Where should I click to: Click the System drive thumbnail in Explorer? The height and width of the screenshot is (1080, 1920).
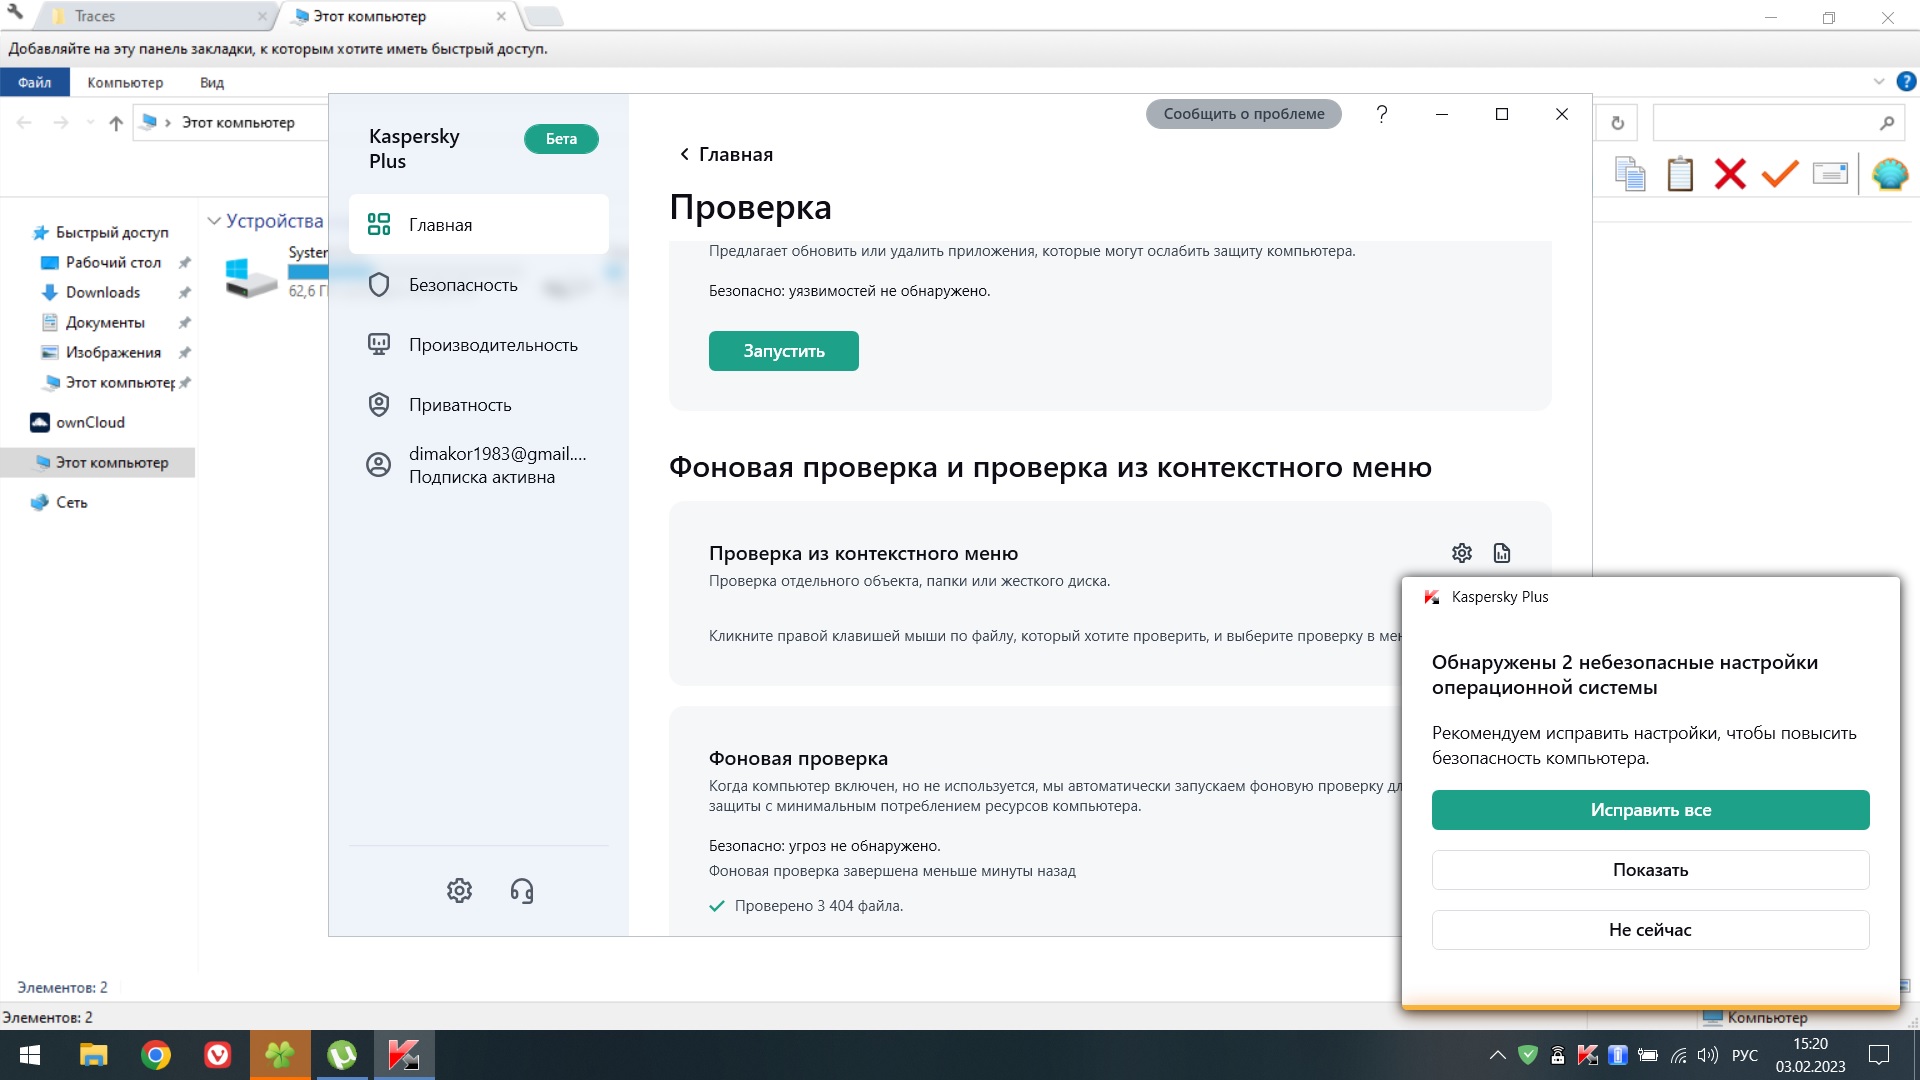[x=252, y=276]
